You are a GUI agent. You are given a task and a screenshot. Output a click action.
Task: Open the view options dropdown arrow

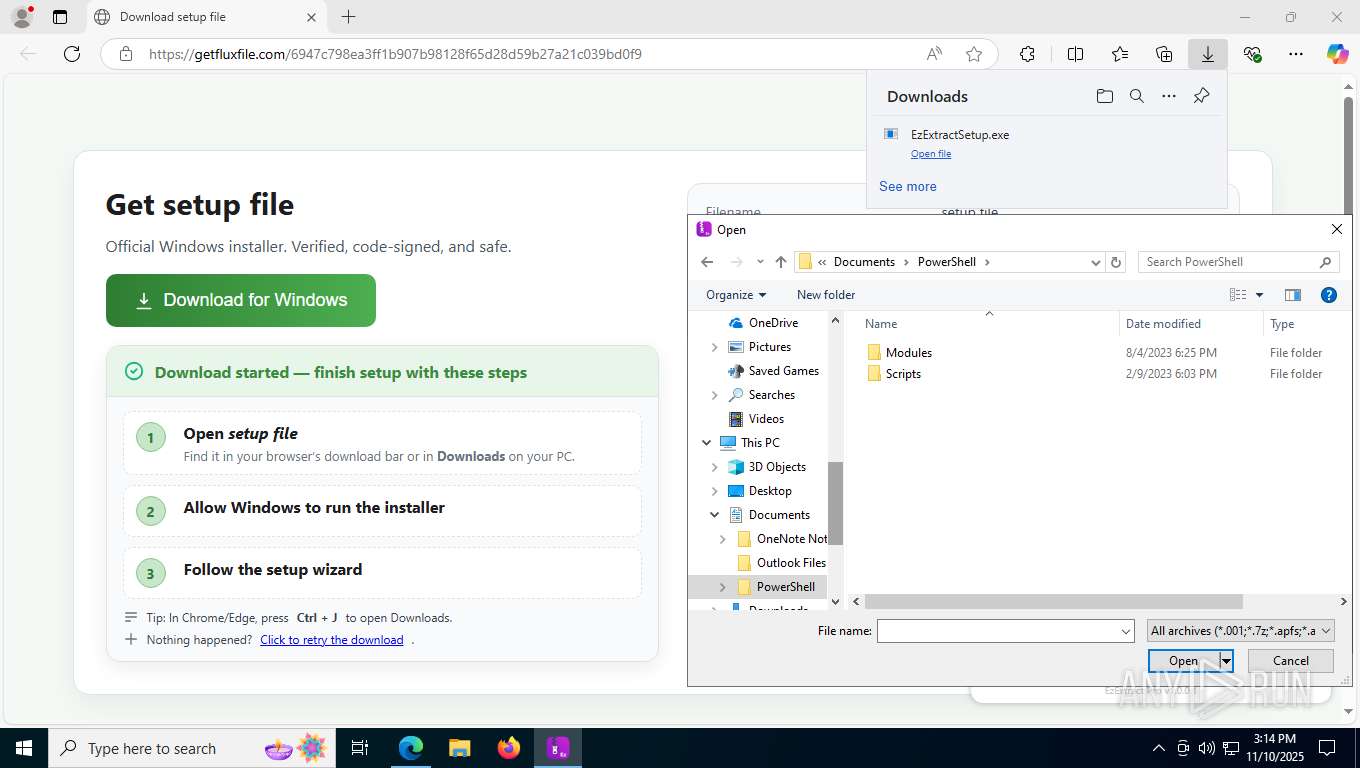1259,295
